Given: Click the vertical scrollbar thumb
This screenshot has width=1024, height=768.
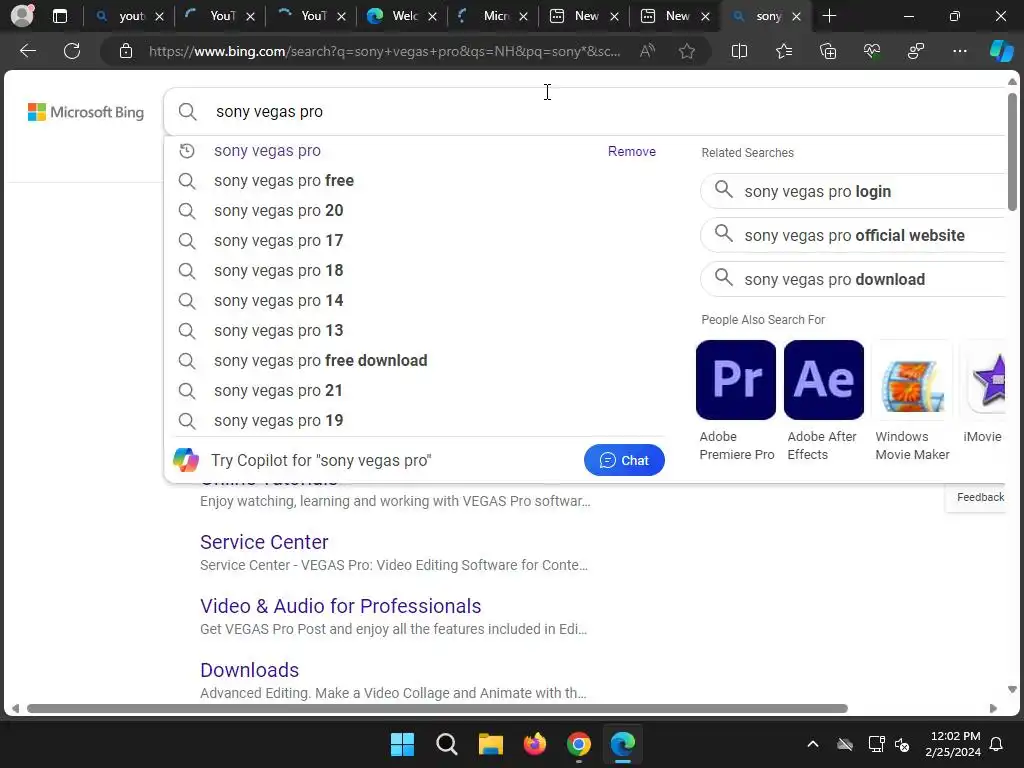Looking at the screenshot, I should tap(1012, 152).
